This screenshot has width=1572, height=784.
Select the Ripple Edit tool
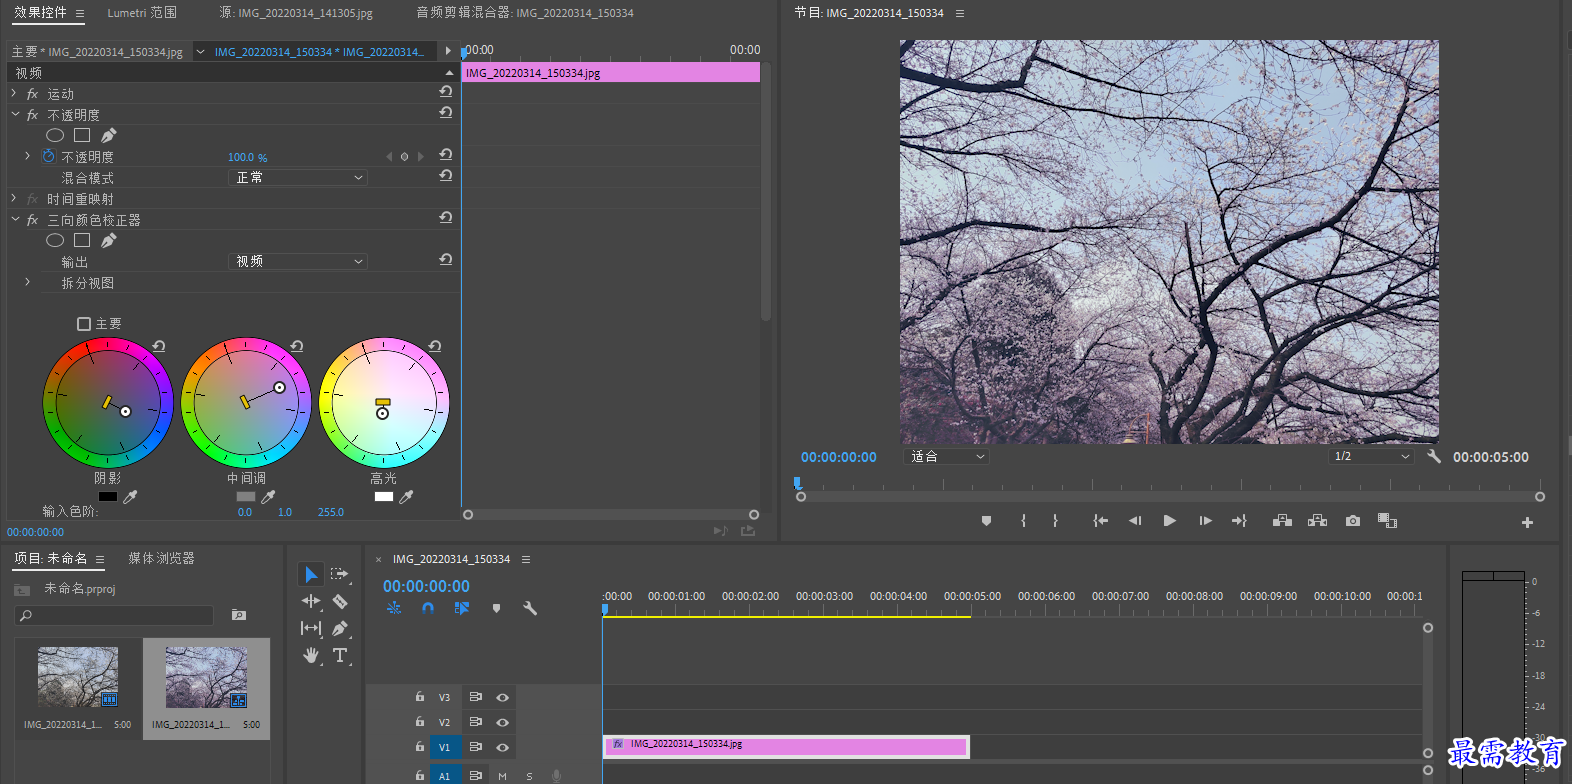tap(311, 601)
